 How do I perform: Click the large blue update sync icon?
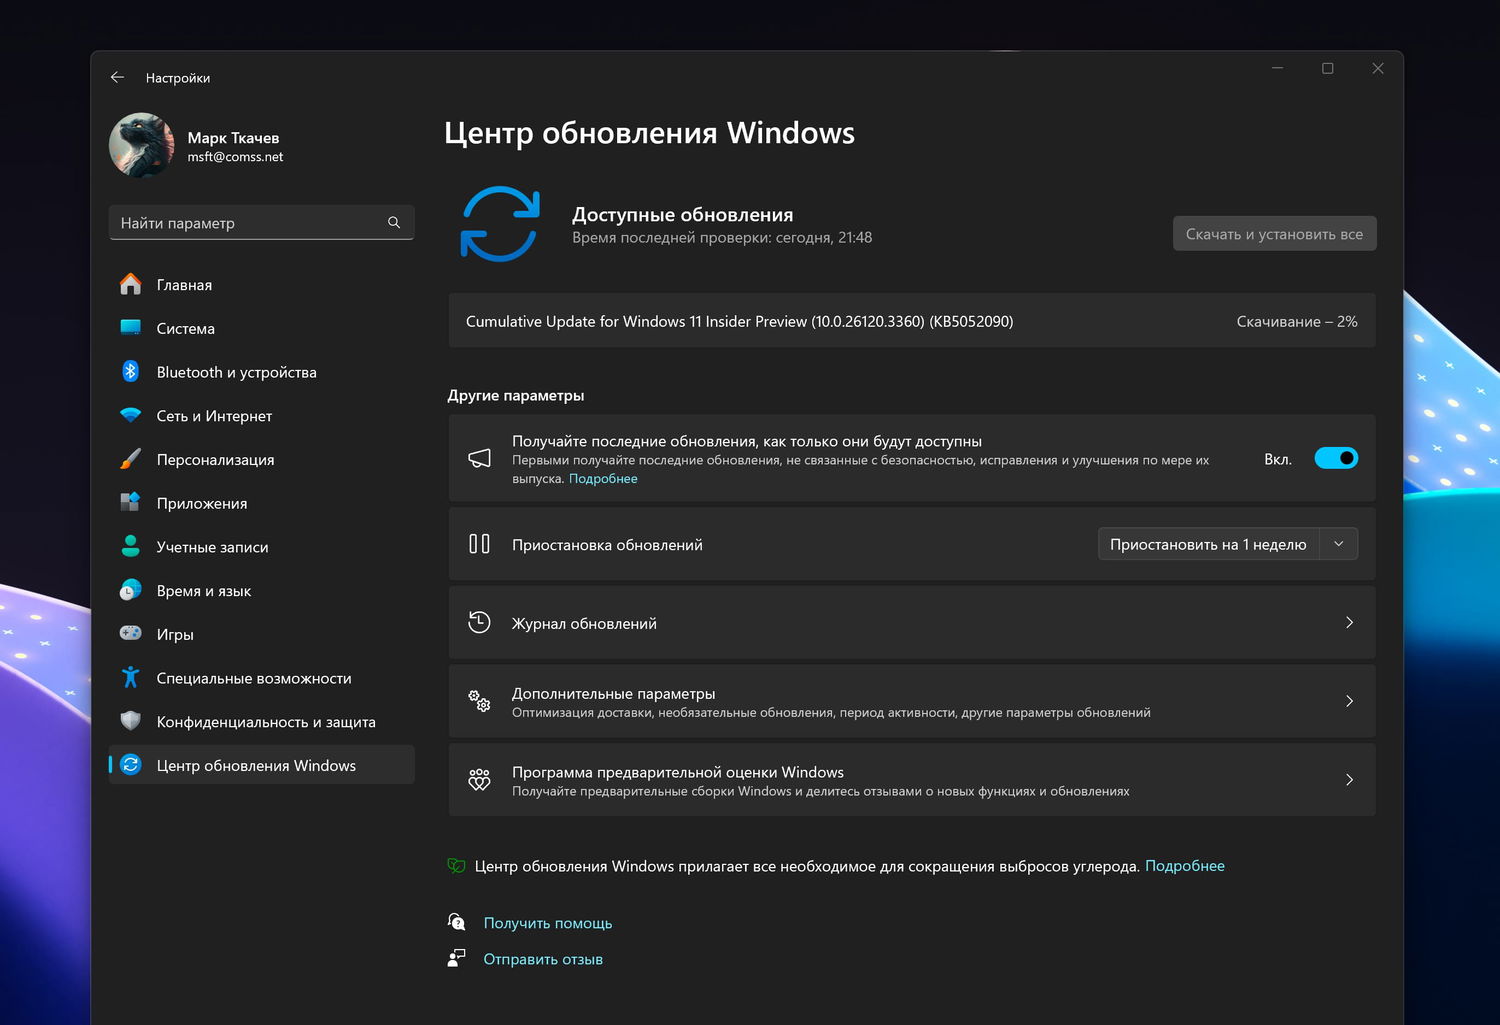point(500,224)
